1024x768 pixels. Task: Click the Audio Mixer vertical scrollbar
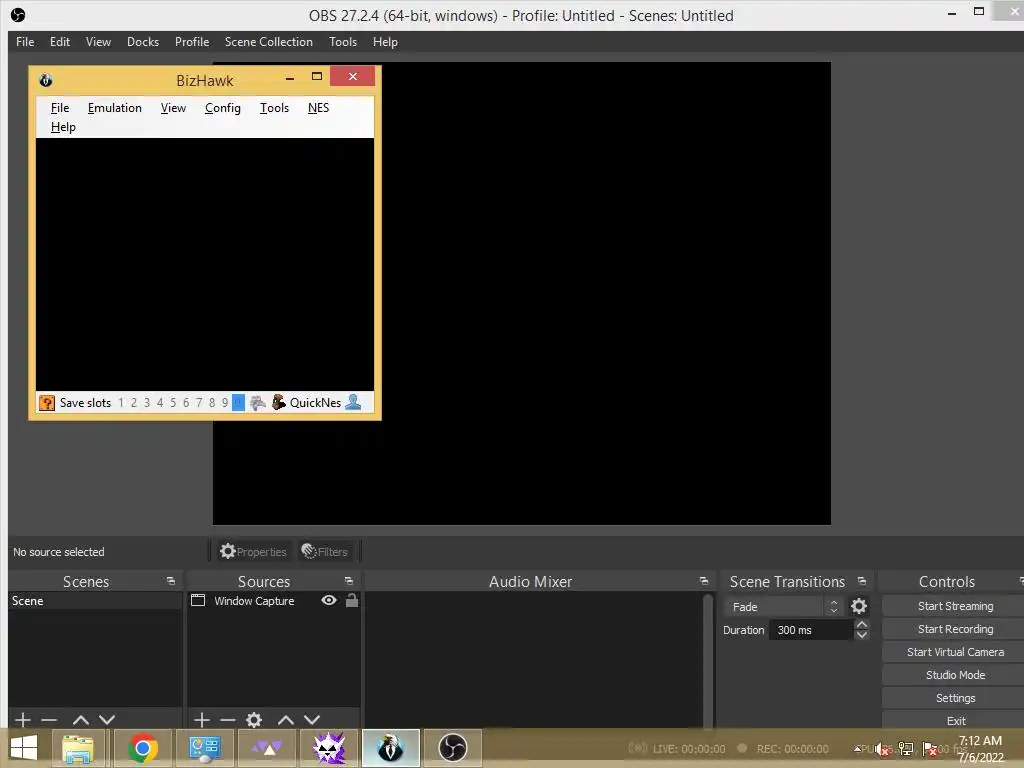[x=707, y=660]
